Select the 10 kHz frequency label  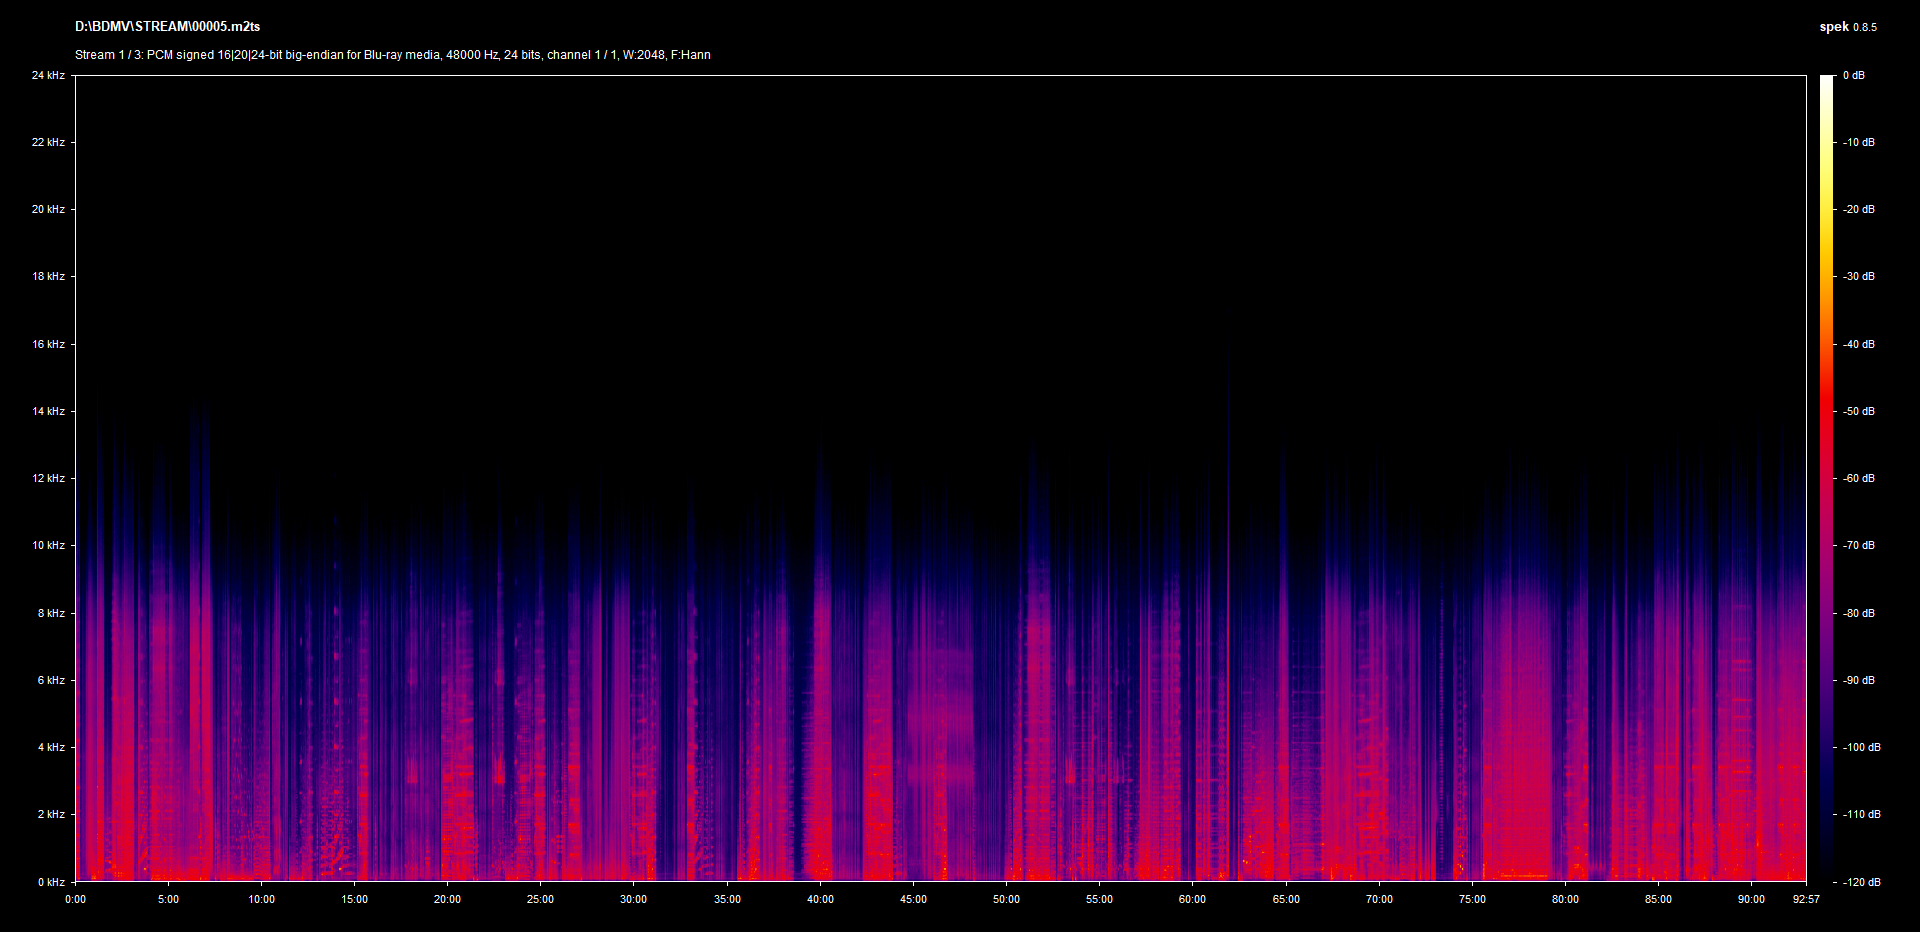pos(48,545)
